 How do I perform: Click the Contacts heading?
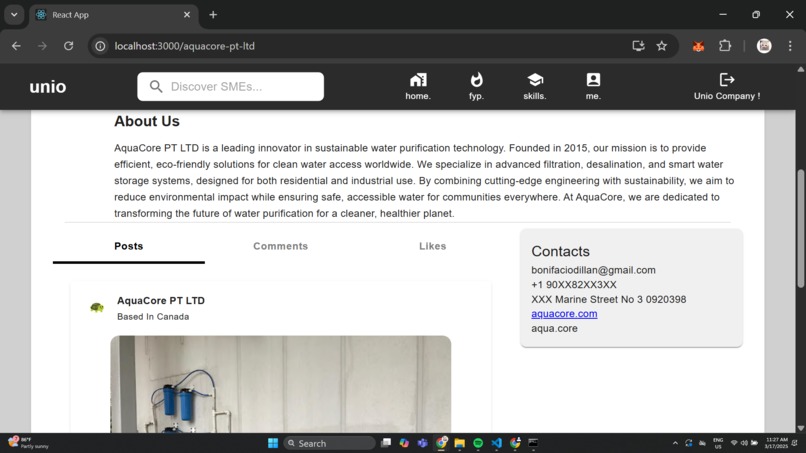(560, 251)
